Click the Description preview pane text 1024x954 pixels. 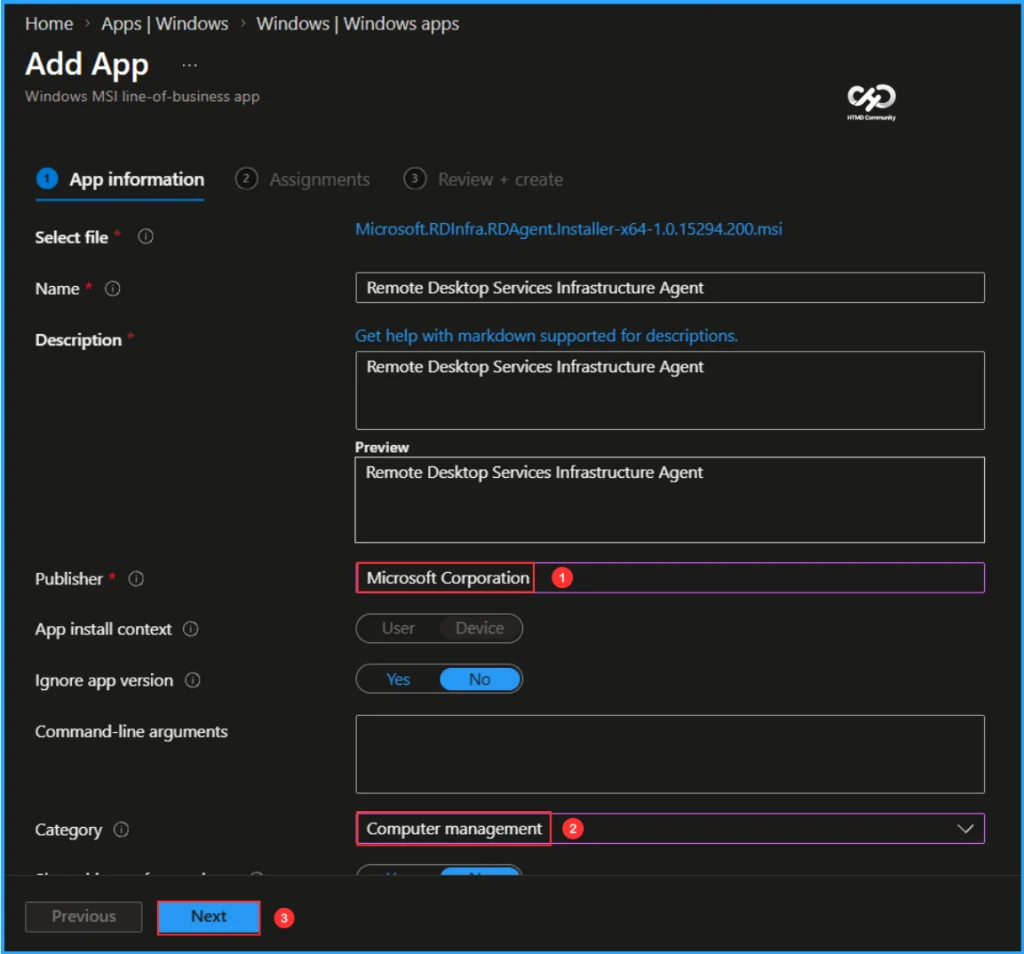pos(534,473)
